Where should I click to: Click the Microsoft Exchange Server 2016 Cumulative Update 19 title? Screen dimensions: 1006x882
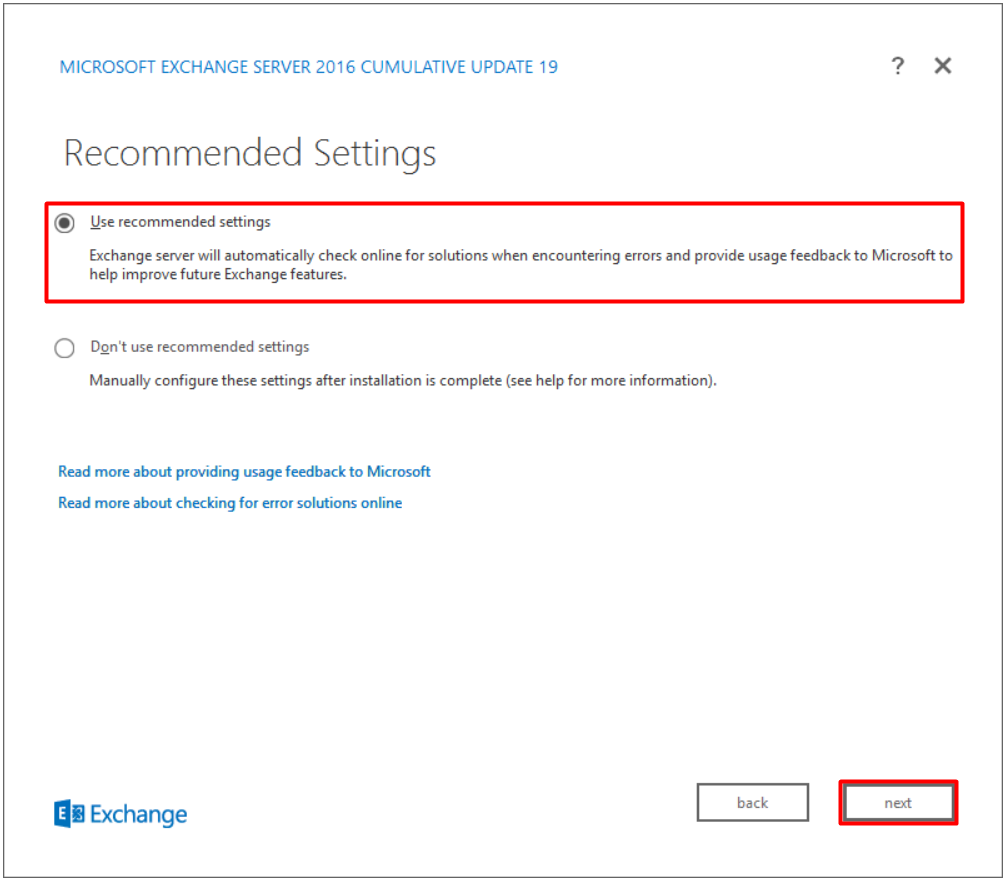pyautogui.click(x=309, y=67)
